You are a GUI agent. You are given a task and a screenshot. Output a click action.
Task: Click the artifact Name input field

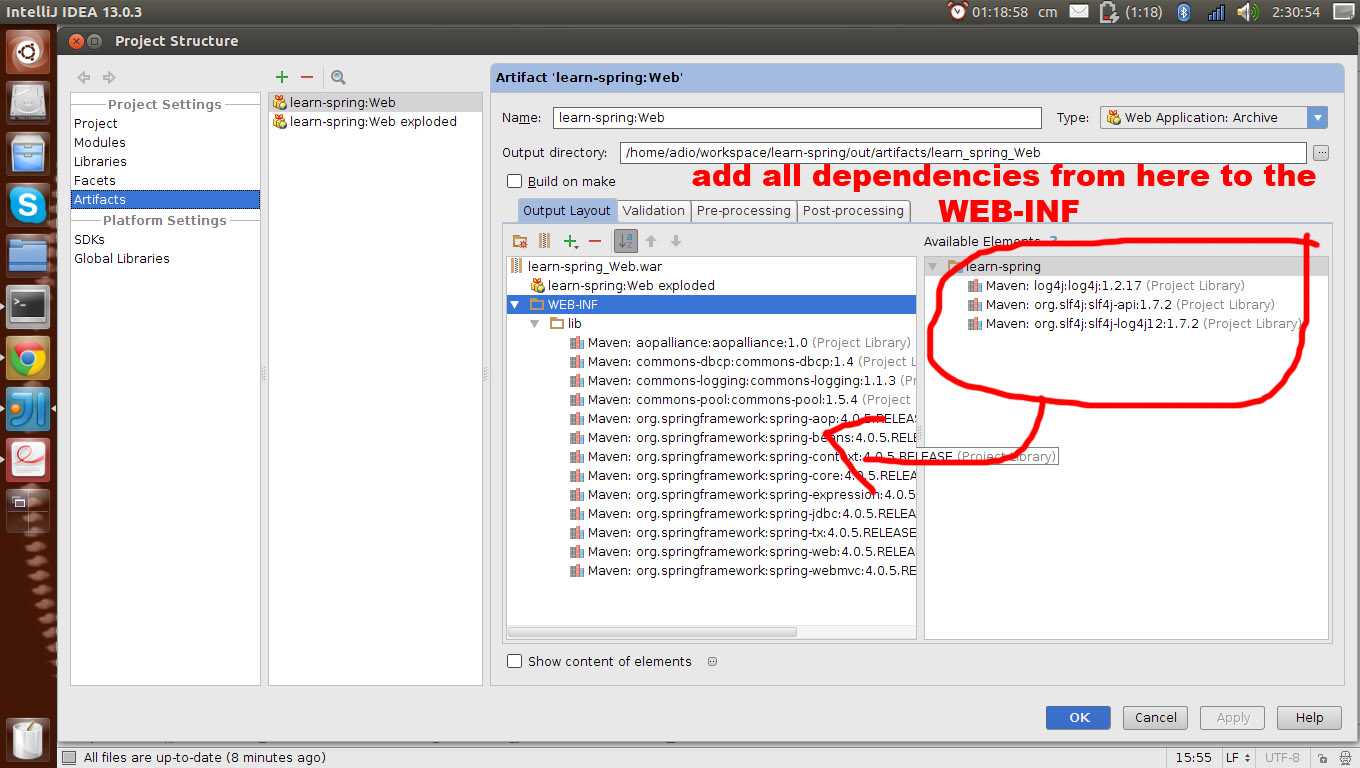point(797,117)
